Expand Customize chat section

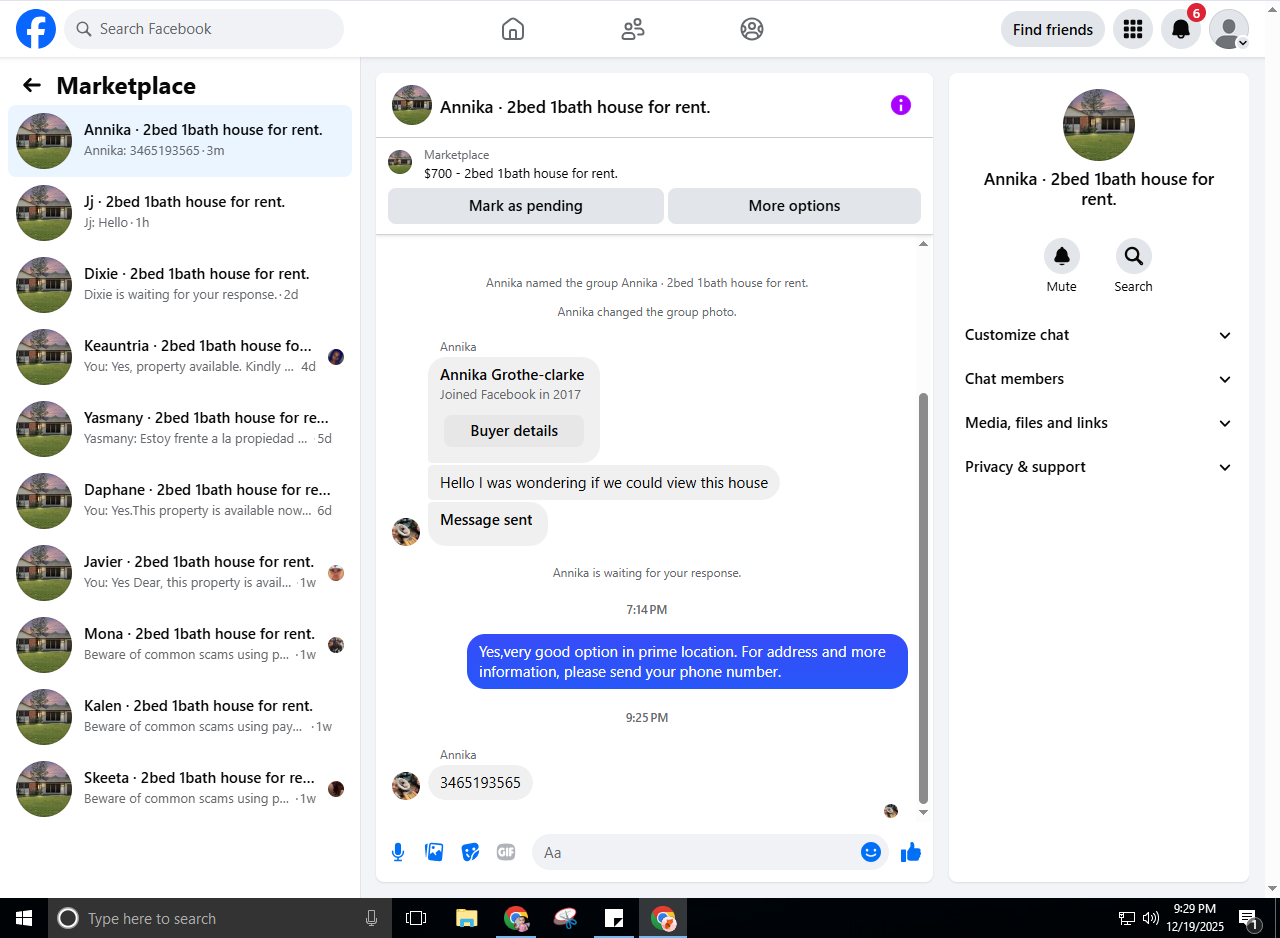point(1098,335)
